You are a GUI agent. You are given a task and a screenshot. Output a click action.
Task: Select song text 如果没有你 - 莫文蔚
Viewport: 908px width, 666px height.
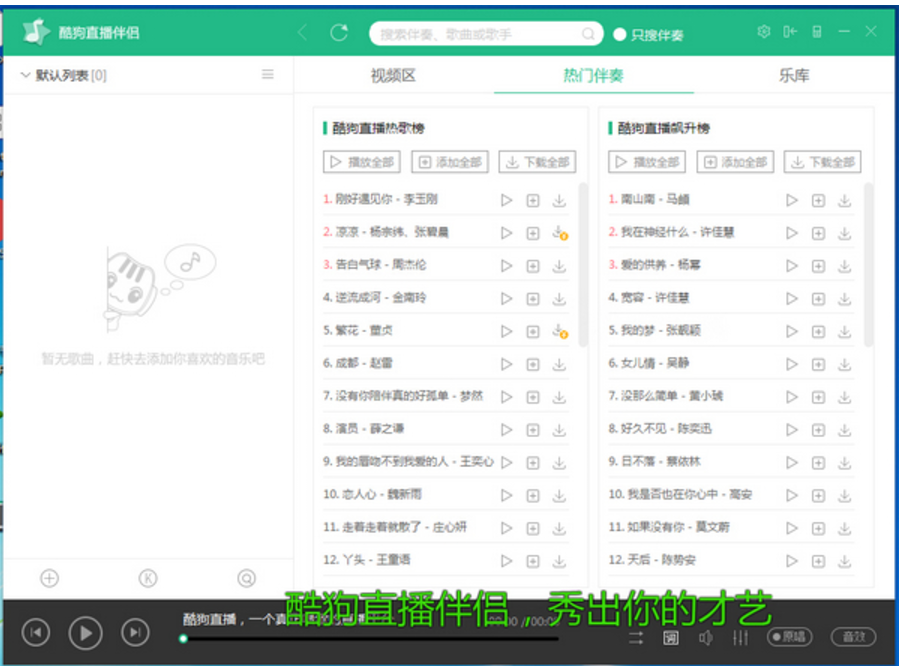(x=678, y=527)
